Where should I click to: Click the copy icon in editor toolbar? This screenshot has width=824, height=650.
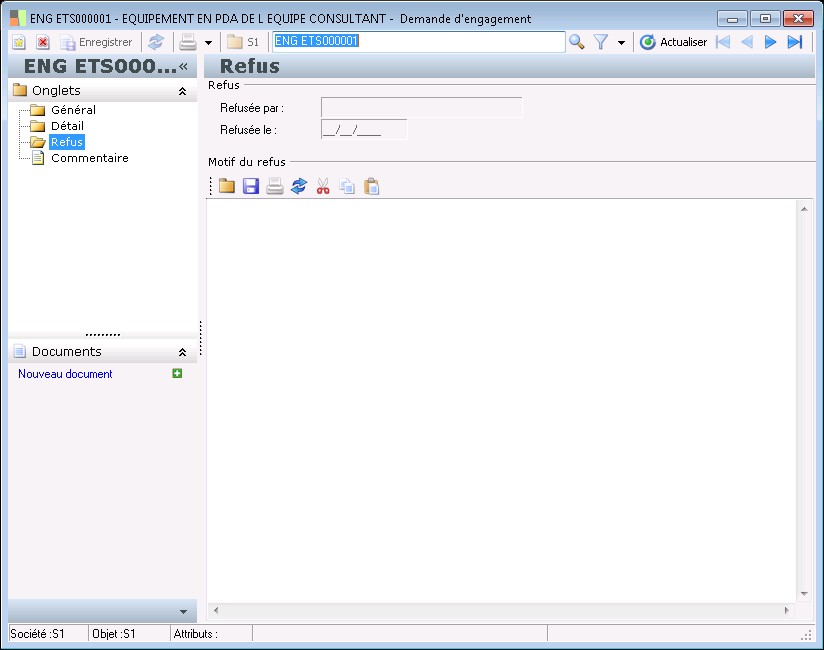click(x=347, y=186)
